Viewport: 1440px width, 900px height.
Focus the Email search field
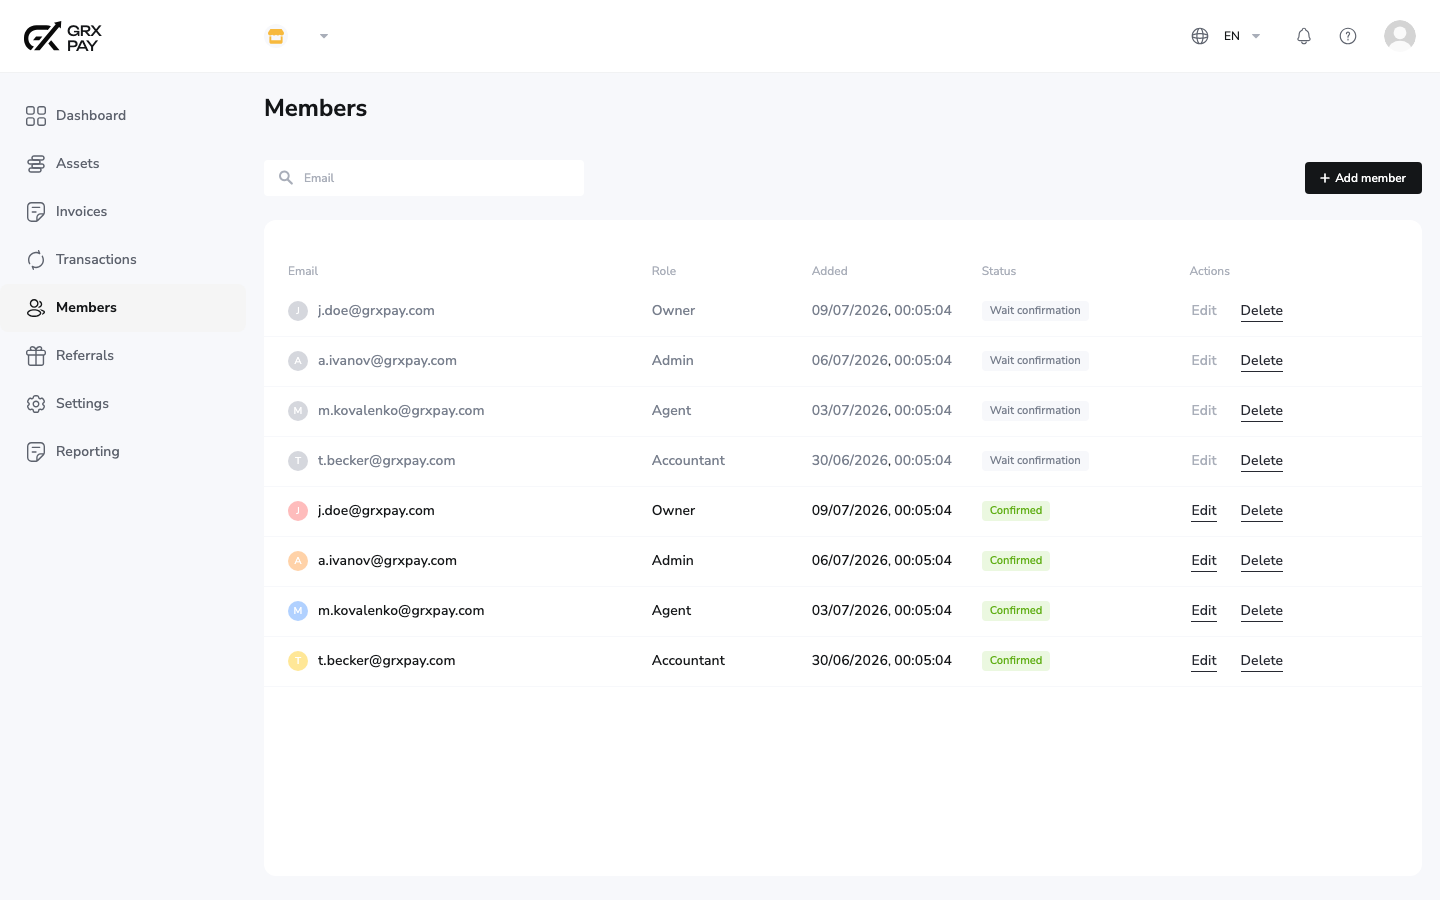click(x=424, y=178)
